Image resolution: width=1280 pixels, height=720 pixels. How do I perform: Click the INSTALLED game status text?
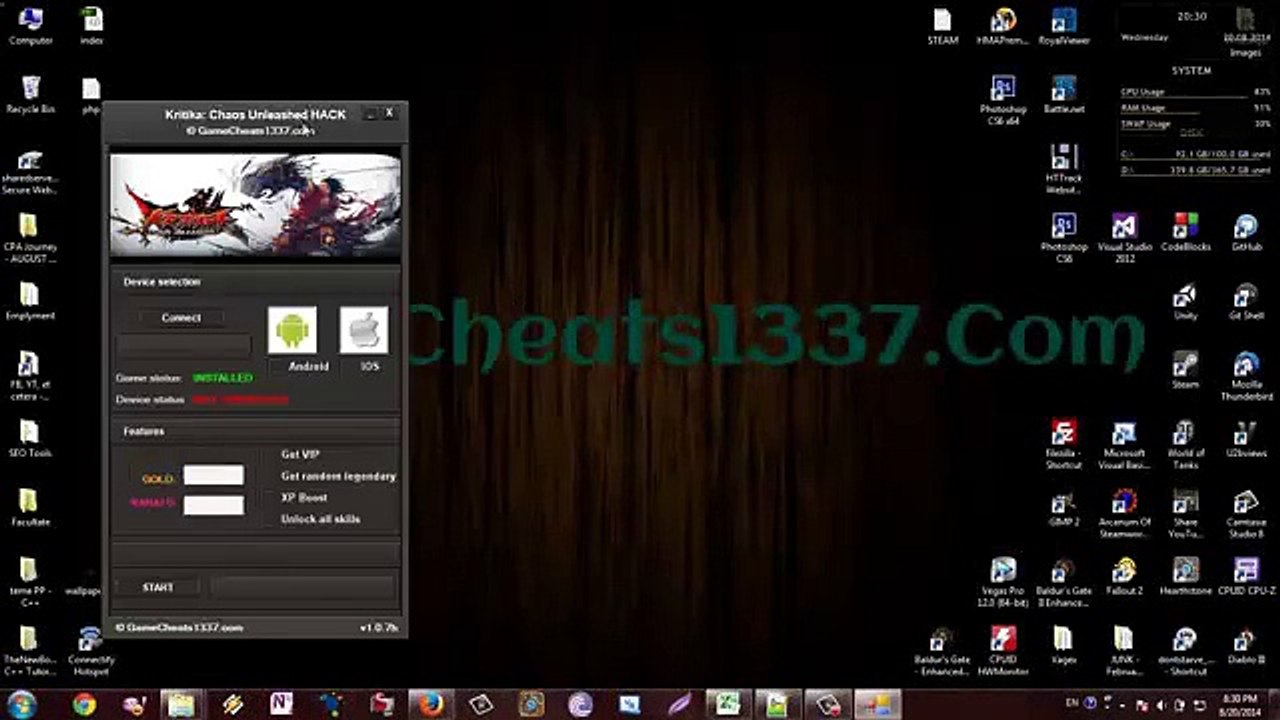tap(222, 378)
